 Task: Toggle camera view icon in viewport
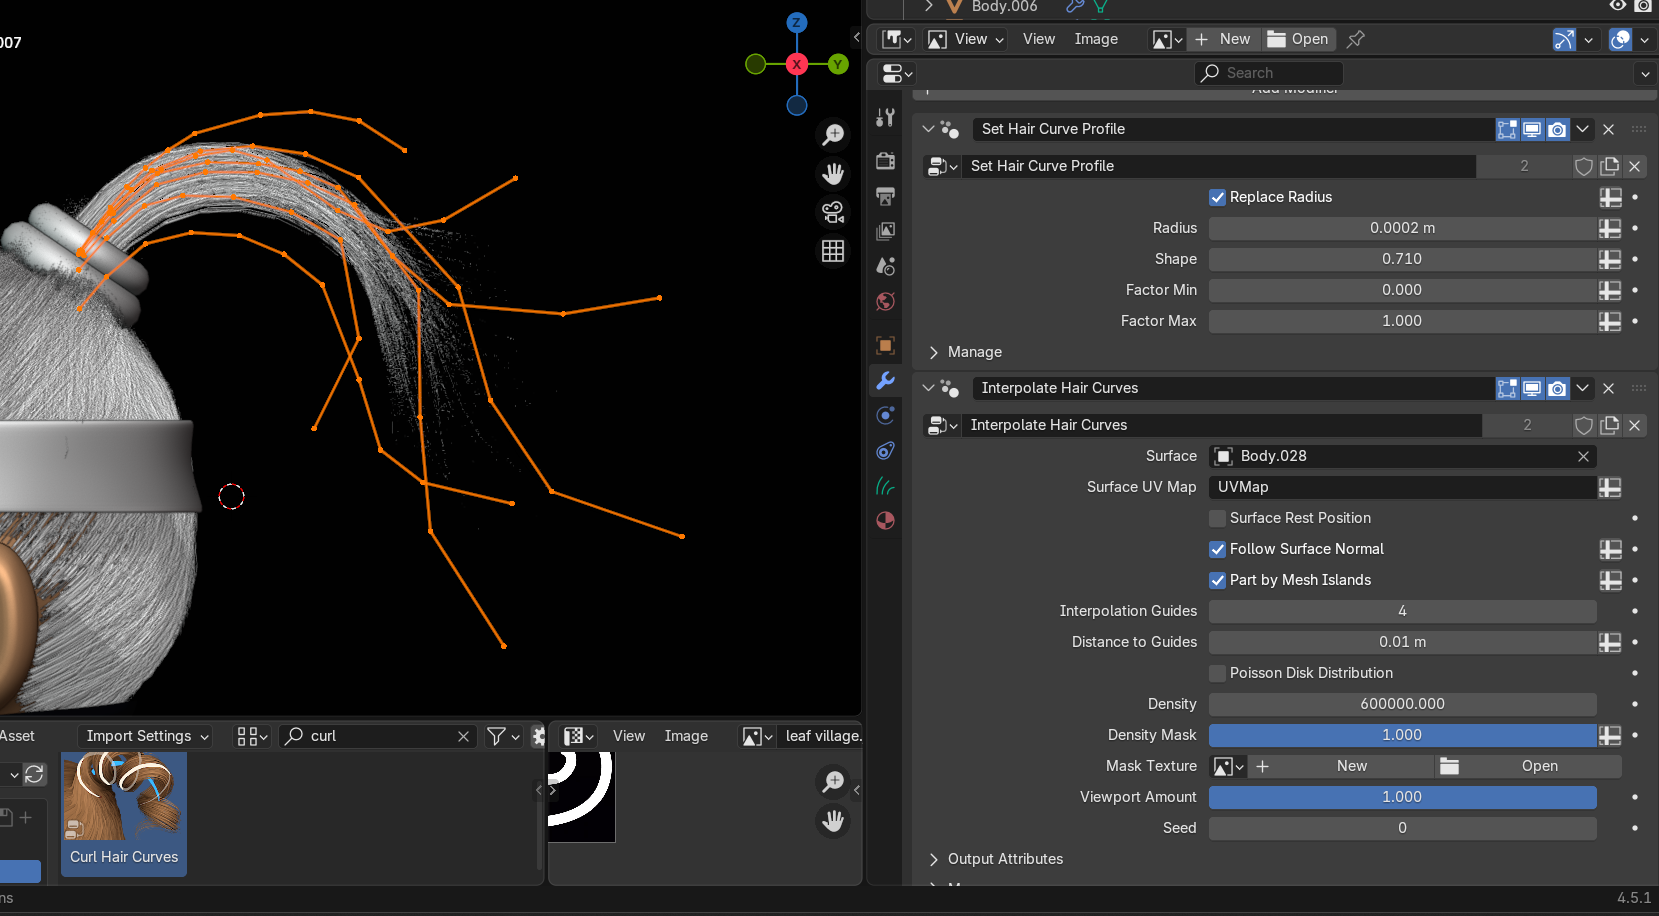833,212
